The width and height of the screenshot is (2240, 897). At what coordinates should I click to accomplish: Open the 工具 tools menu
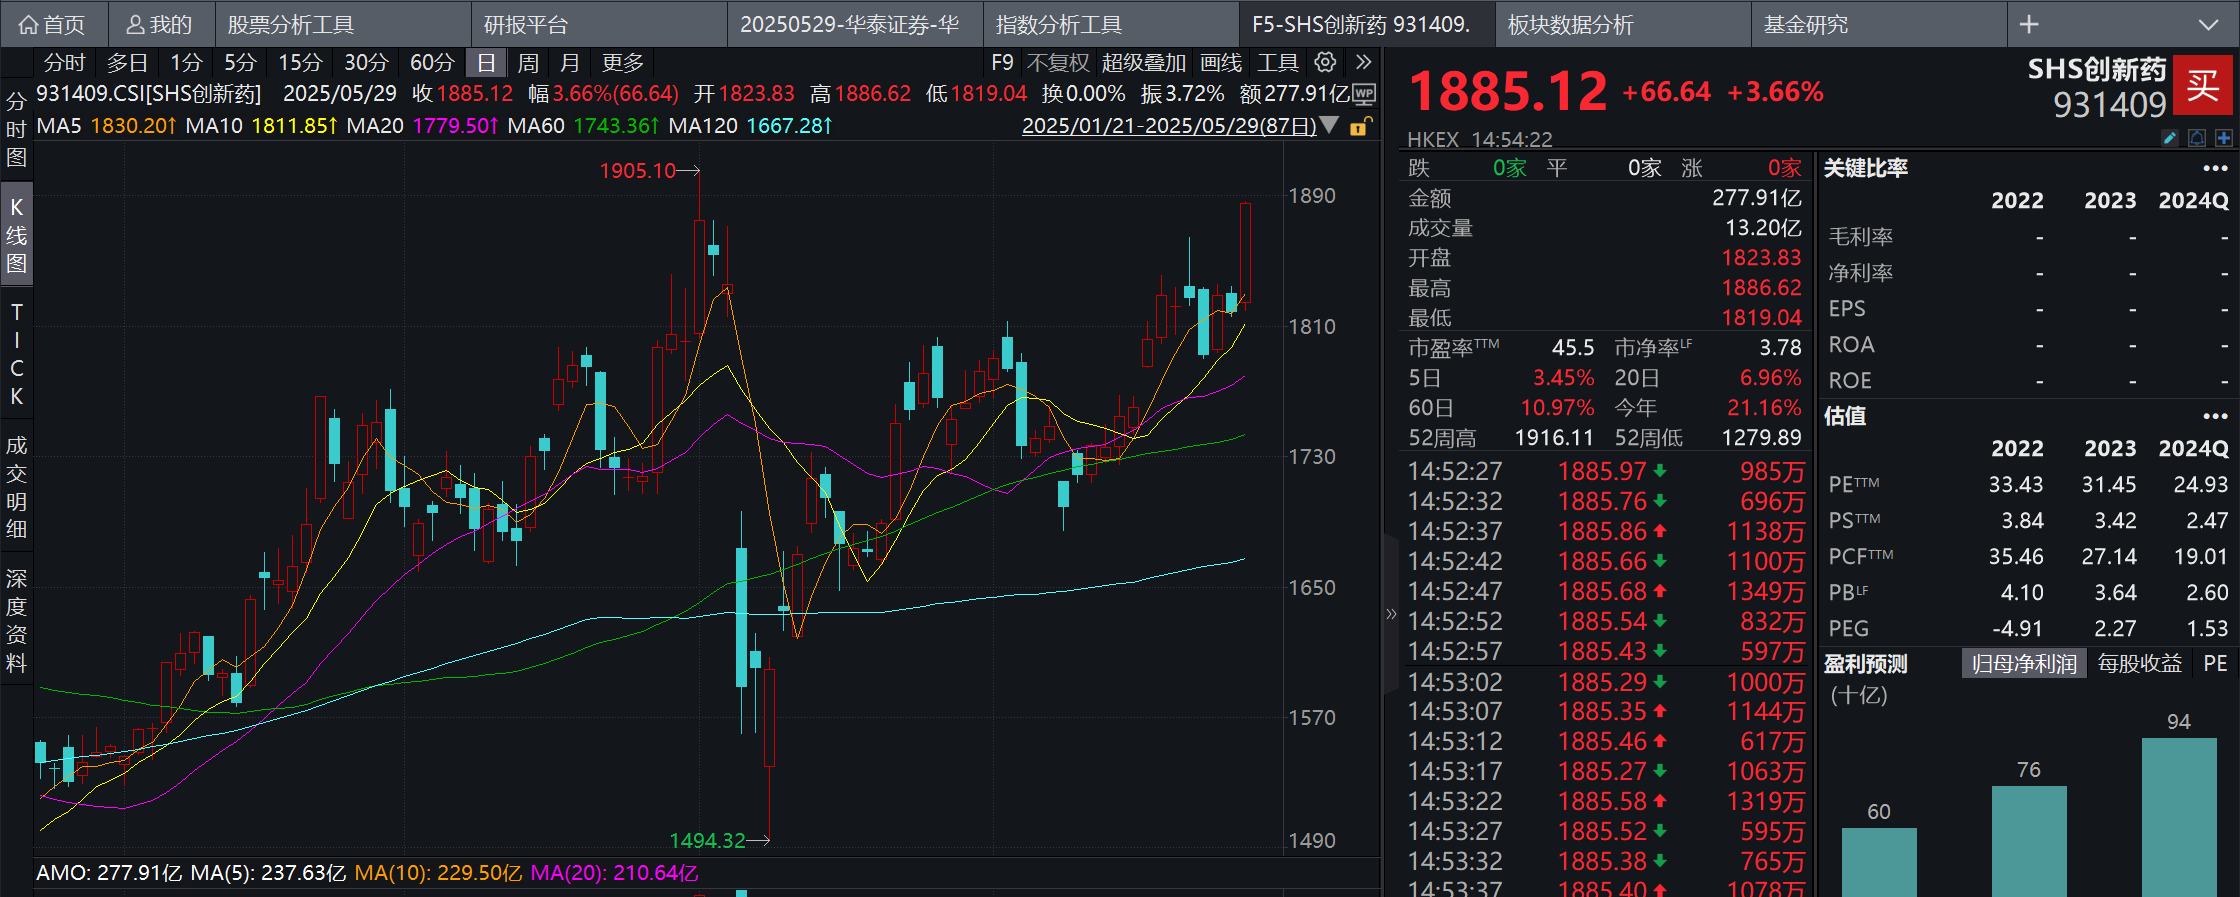[1277, 62]
